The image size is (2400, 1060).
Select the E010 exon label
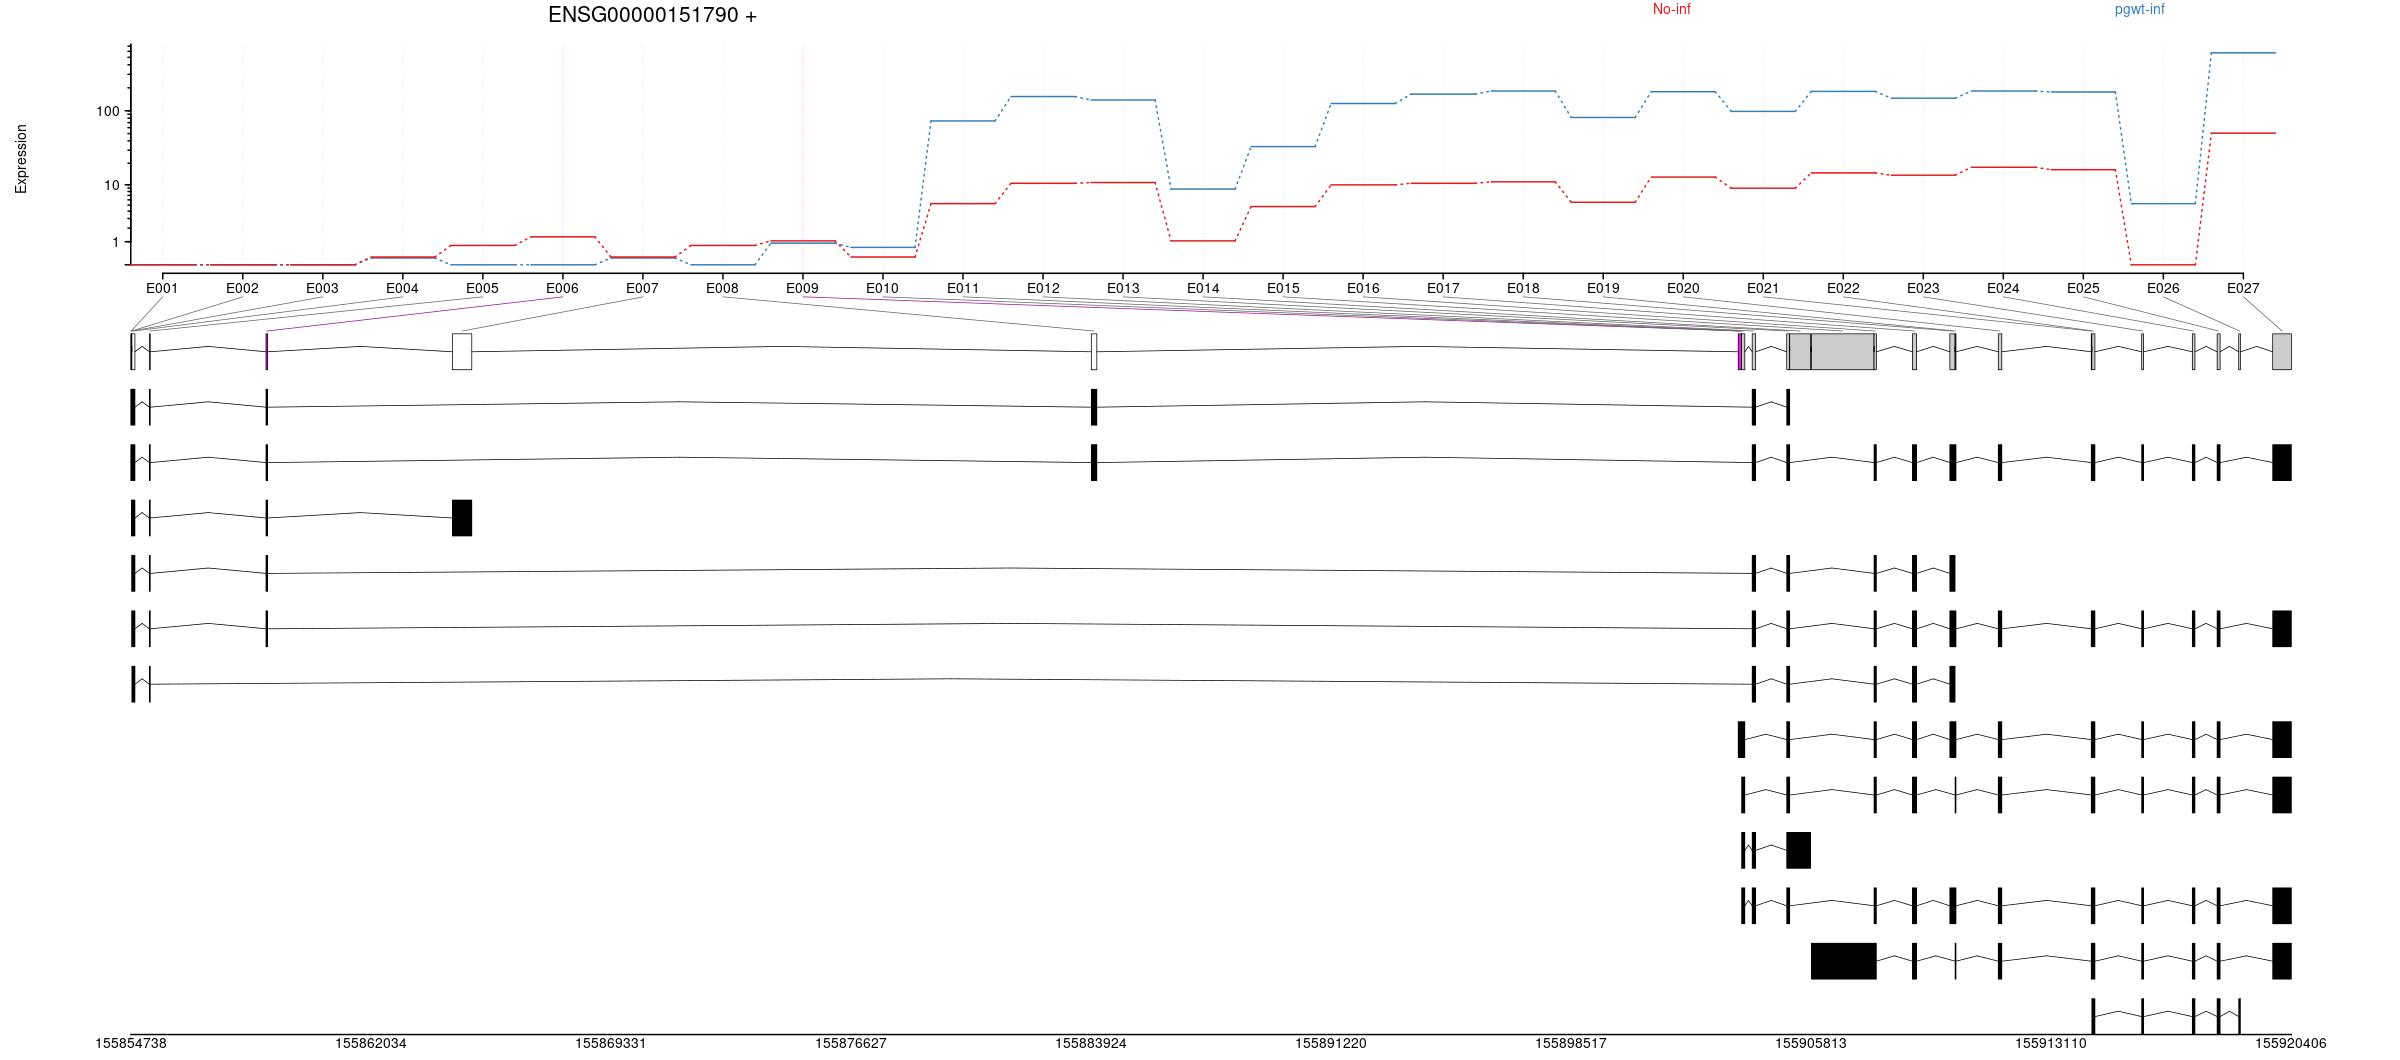882,288
